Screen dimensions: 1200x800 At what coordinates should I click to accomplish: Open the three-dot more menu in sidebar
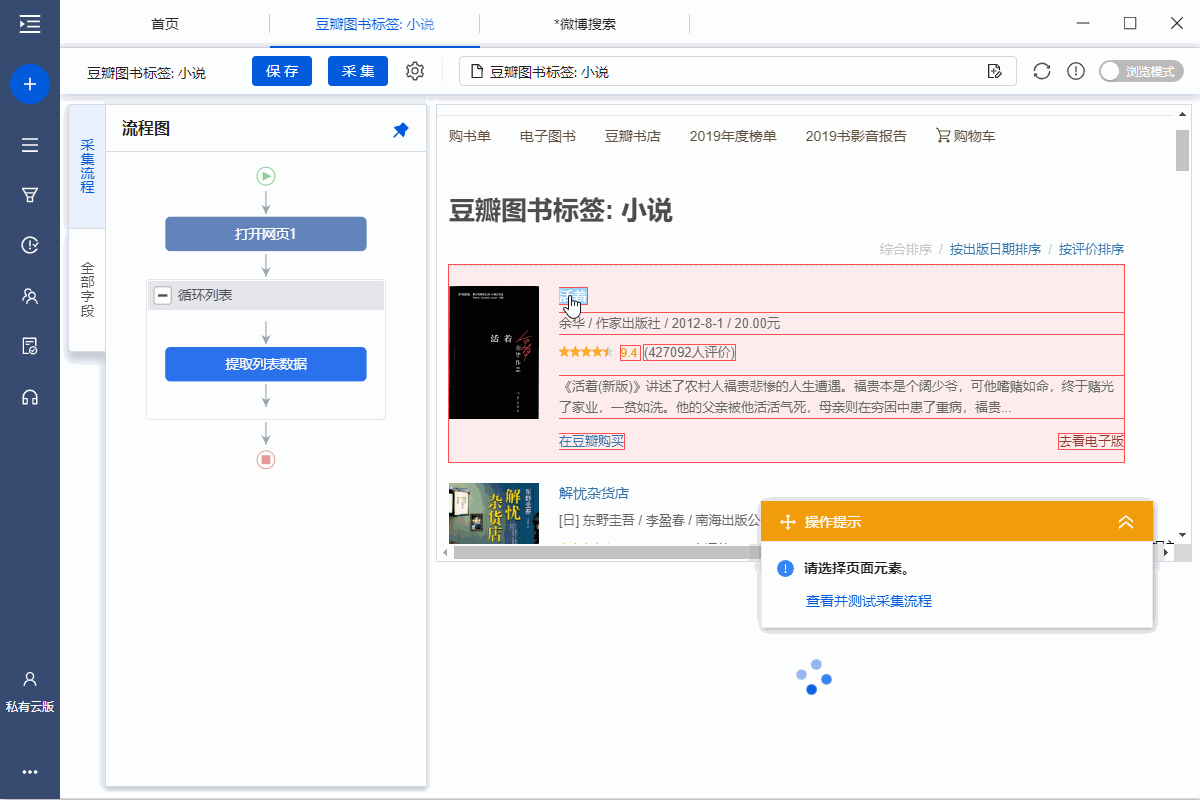click(30, 772)
